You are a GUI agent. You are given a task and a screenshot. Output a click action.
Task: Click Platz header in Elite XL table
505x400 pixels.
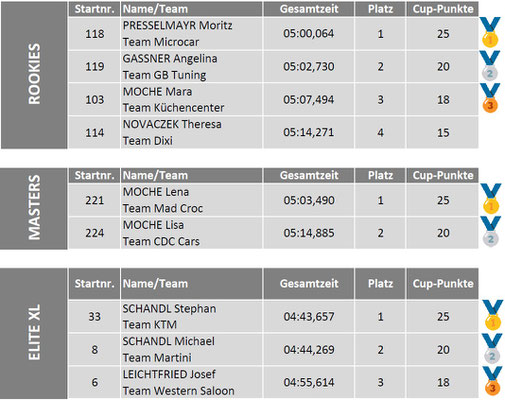[380, 284]
